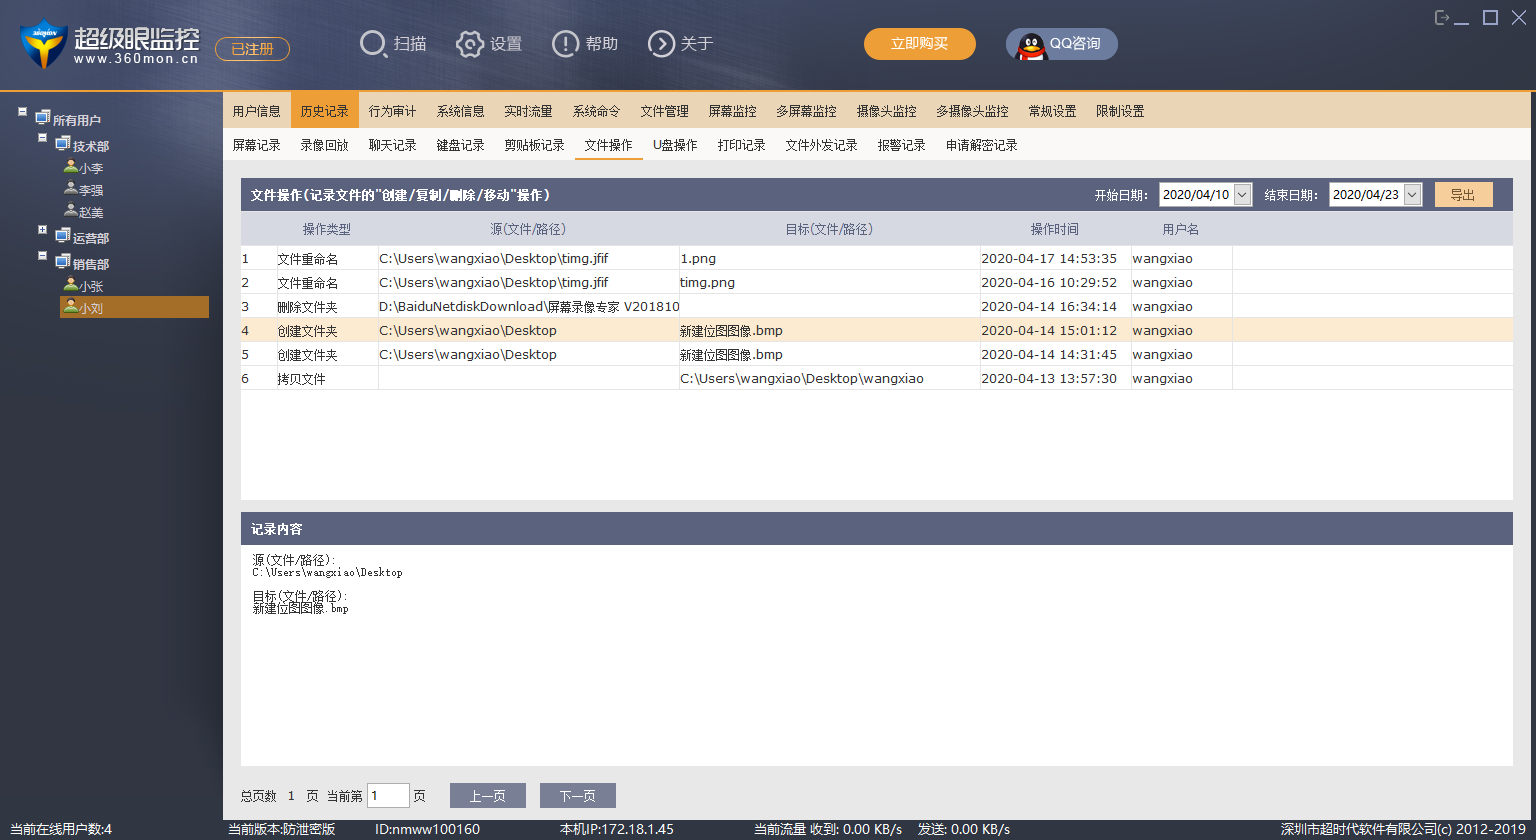Open Settings via the gear icon
This screenshot has width=1536, height=840.
470,44
